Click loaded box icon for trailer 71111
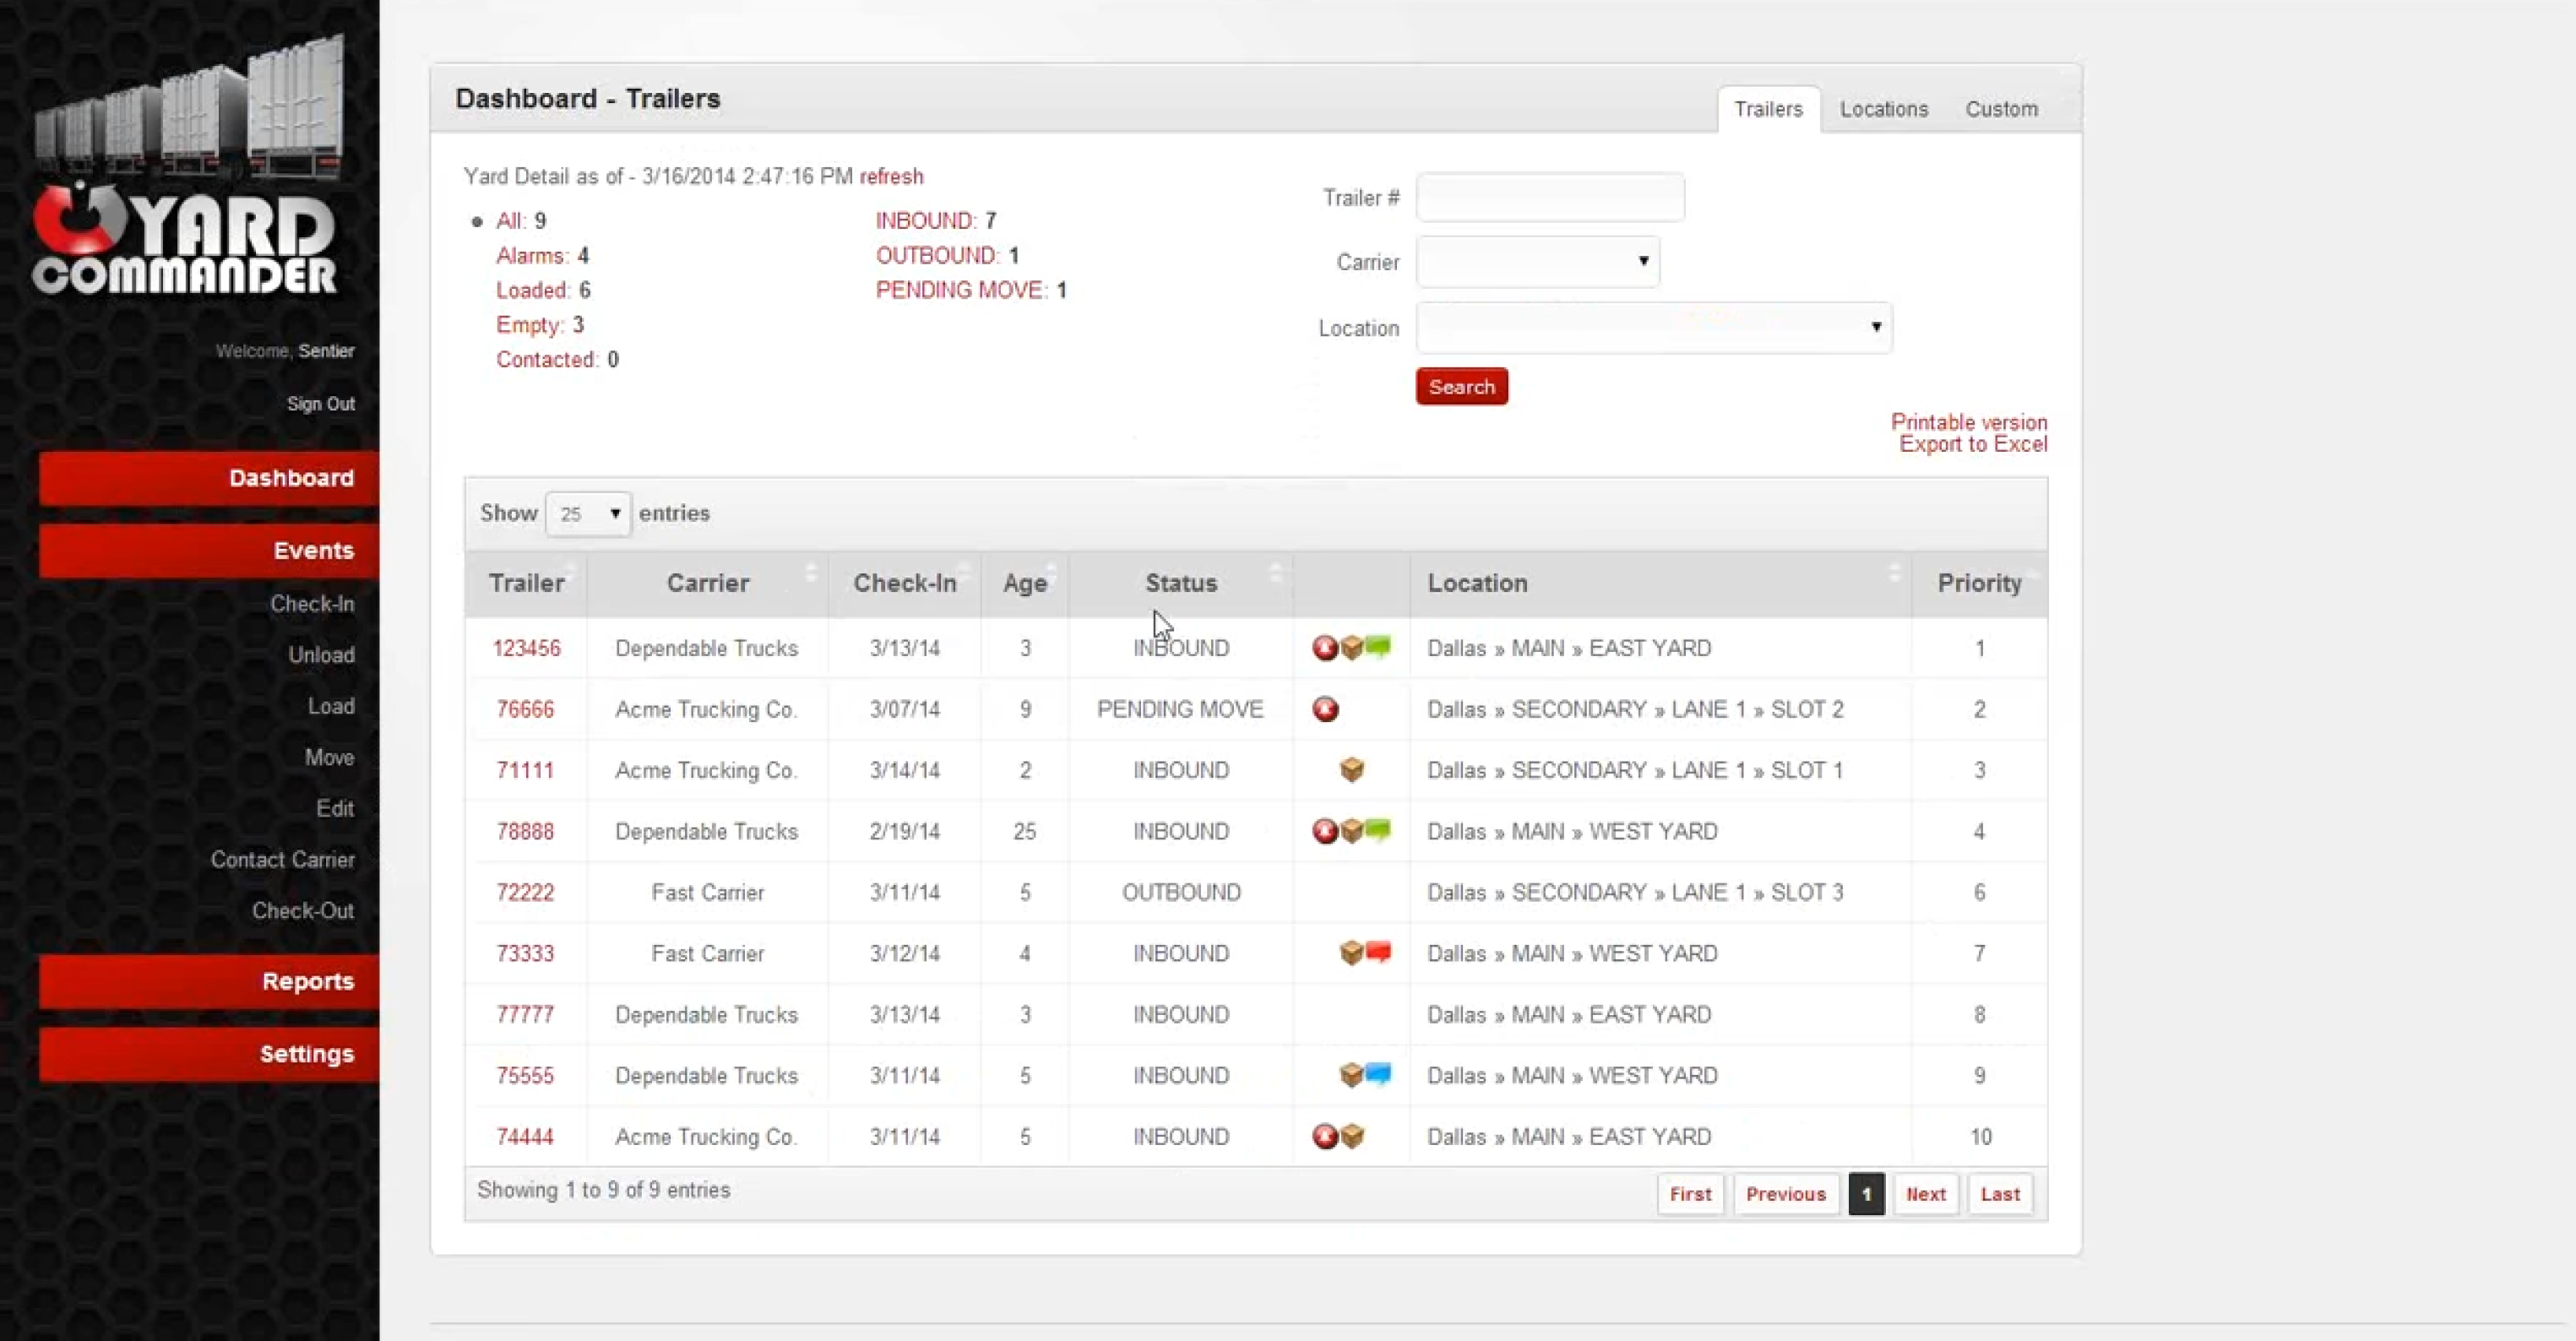This screenshot has width=2576, height=1341. click(x=1351, y=770)
